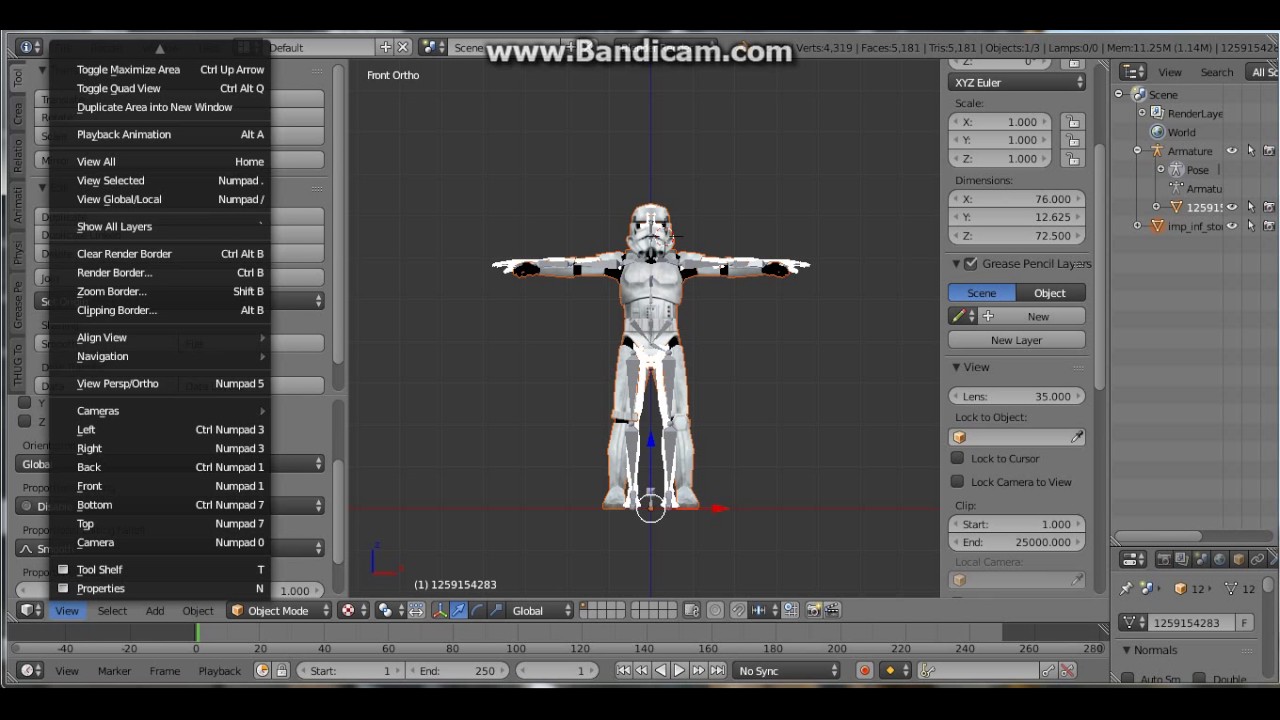Open the XYZ Euler rotation mode dropdown
Screen dimensions: 1280x720
(x=1017, y=83)
